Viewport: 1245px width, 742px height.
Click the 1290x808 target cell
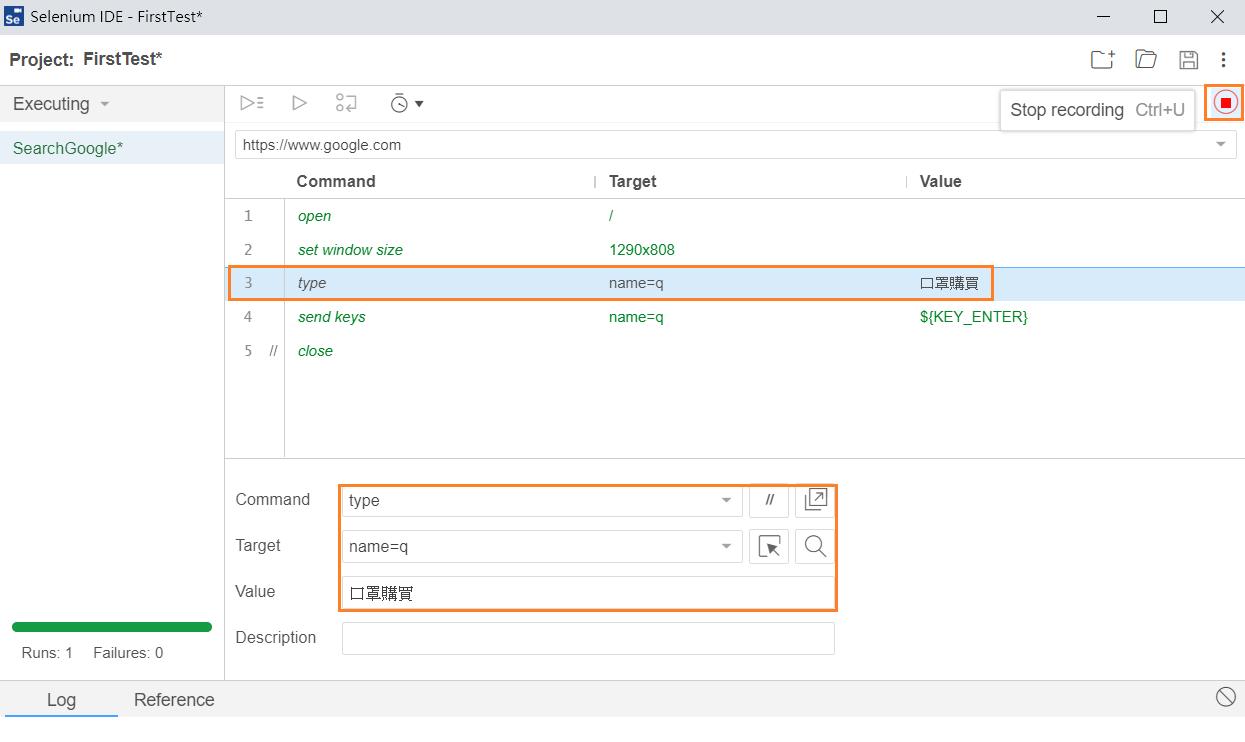[x=642, y=250]
